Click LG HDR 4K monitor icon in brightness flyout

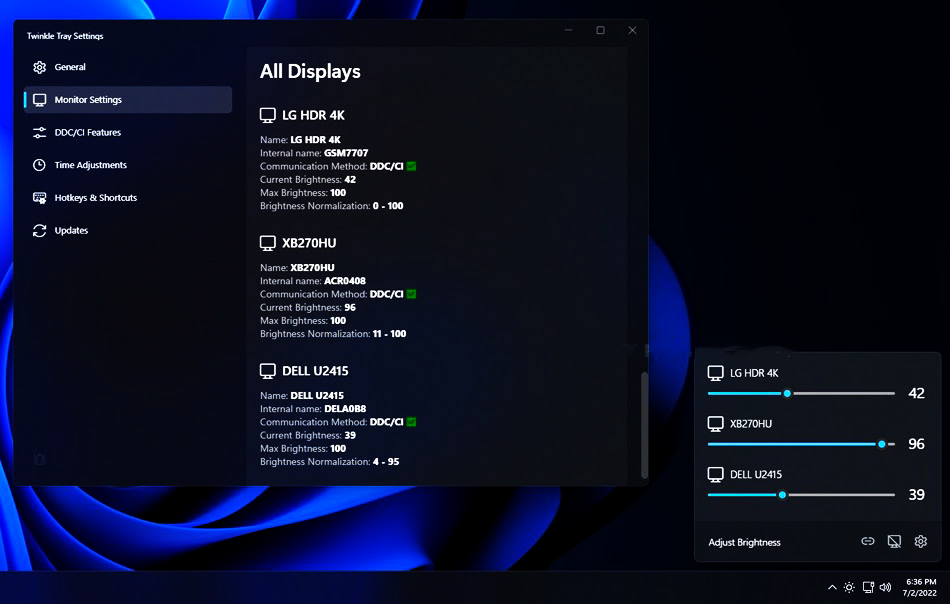pos(716,373)
